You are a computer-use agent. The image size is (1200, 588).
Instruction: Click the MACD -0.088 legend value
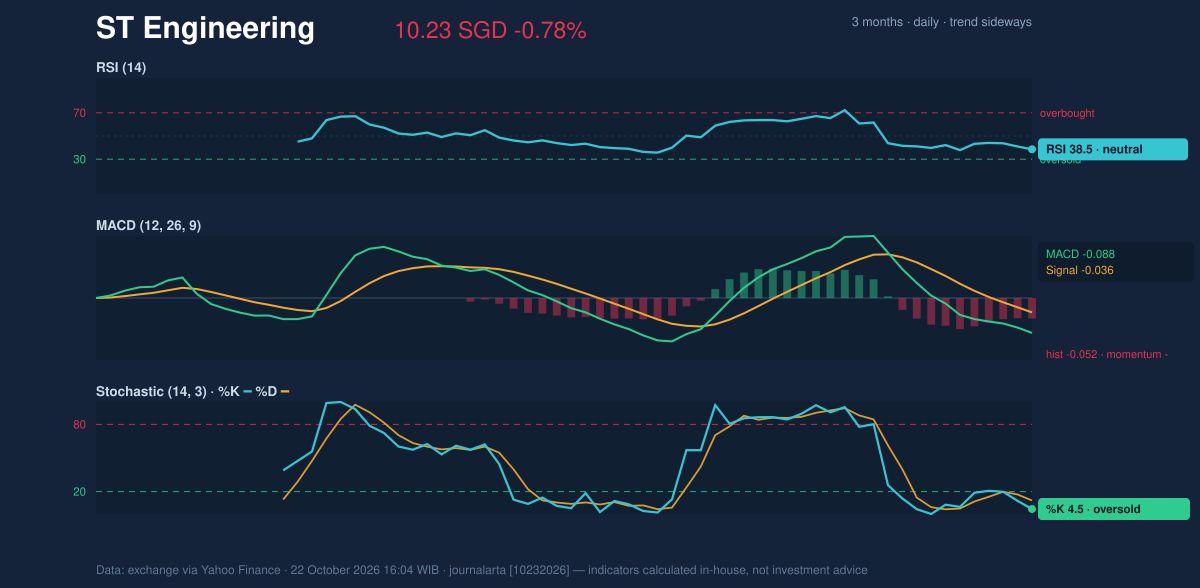pyautogui.click(x=1080, y=254)
